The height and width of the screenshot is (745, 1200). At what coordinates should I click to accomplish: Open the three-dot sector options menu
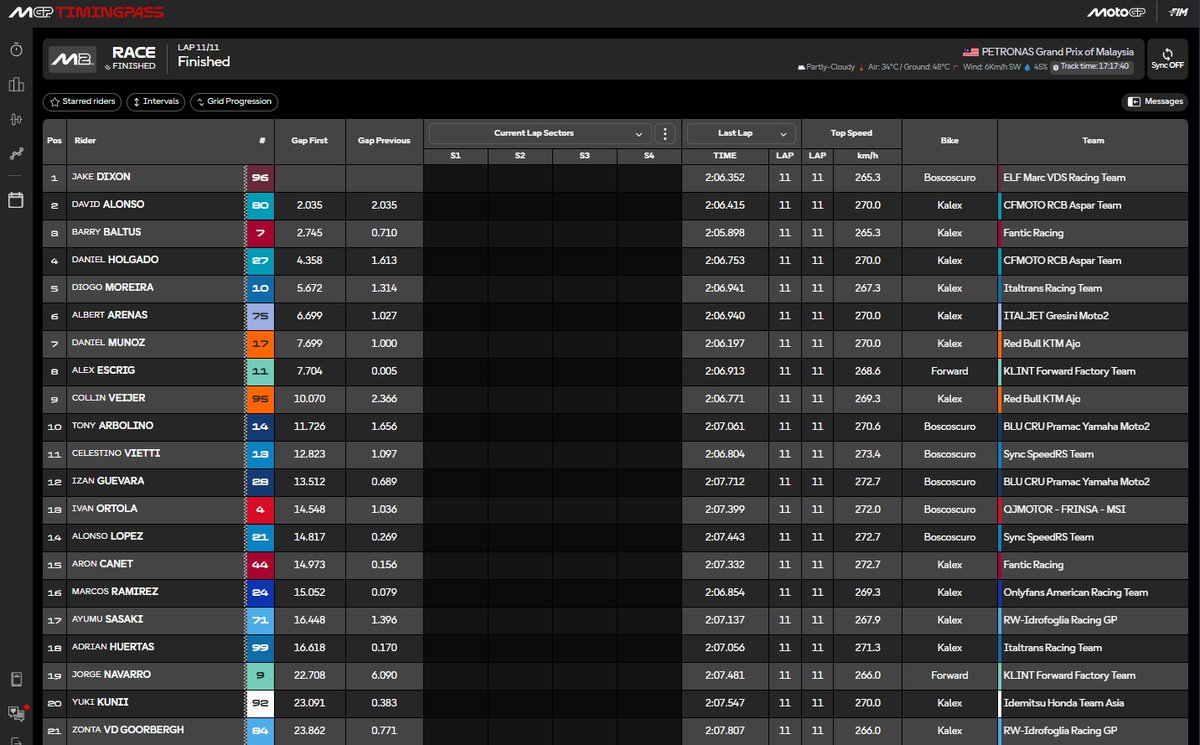click(666, 133)
